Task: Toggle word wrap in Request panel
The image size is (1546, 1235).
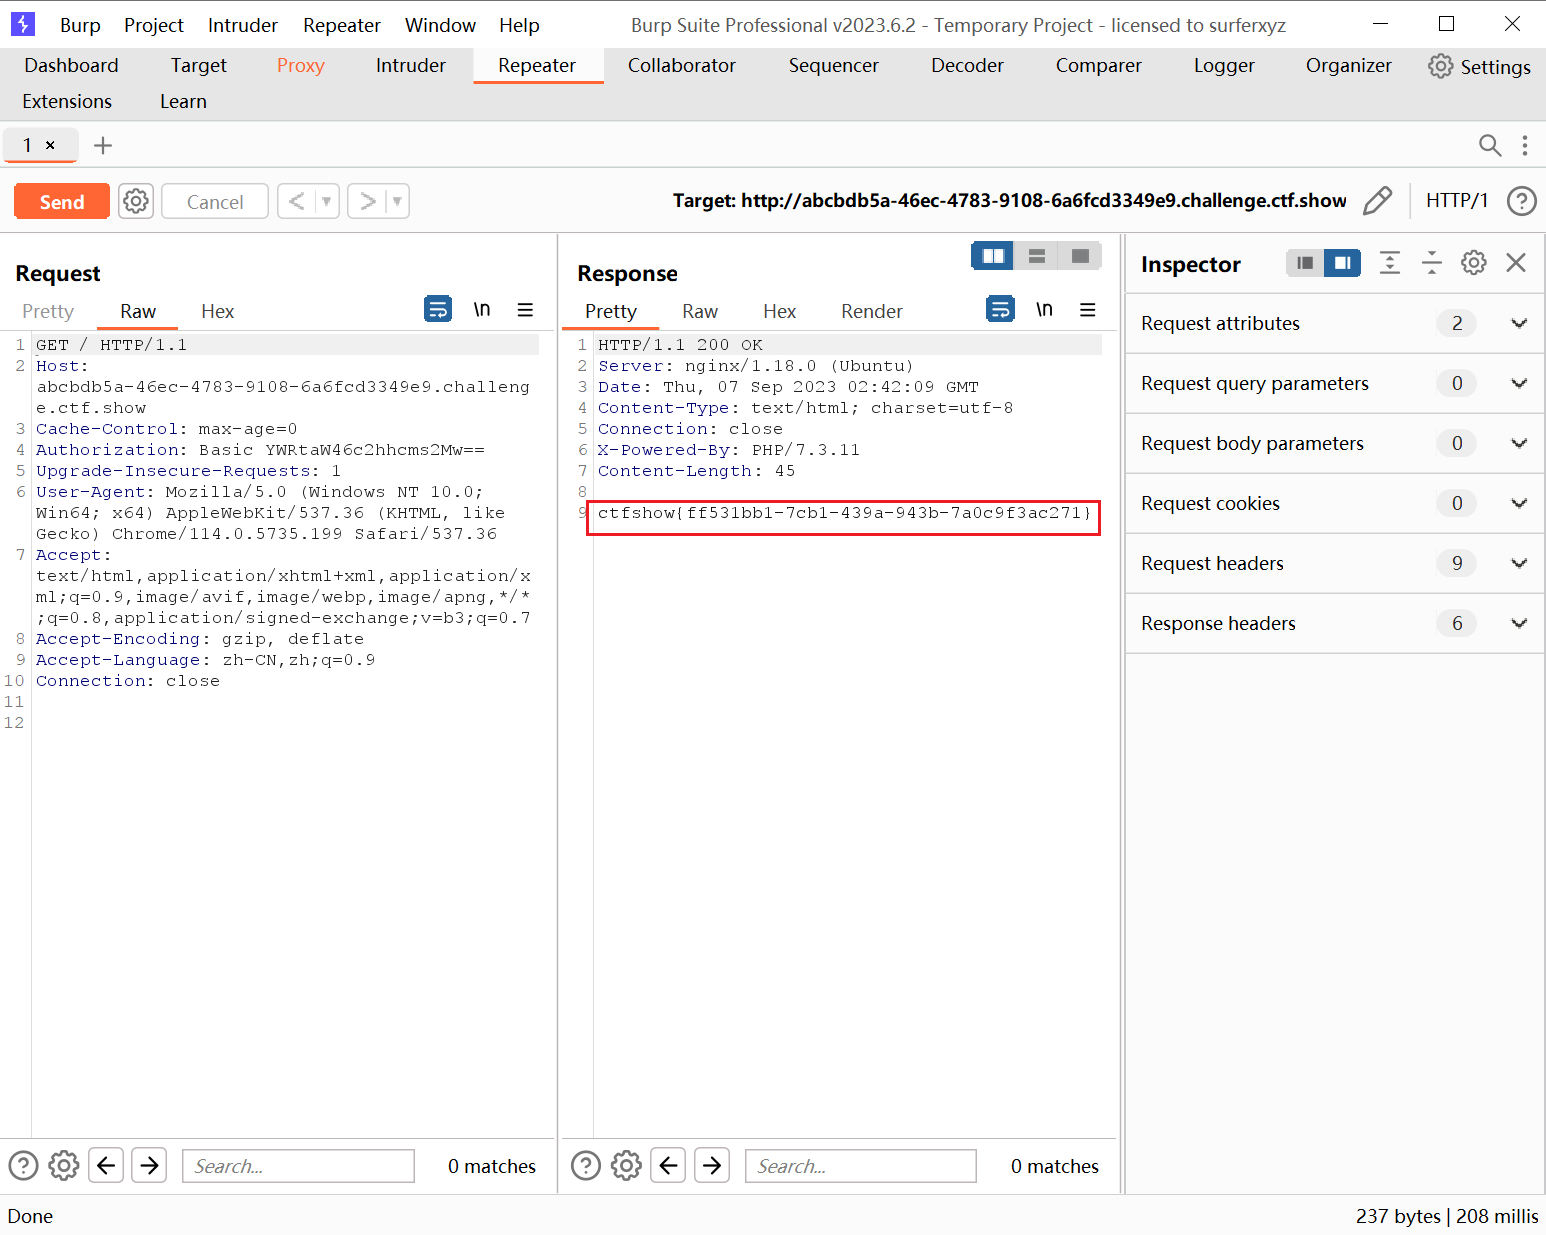Action: pyautogui.click(x=438, y=310)
